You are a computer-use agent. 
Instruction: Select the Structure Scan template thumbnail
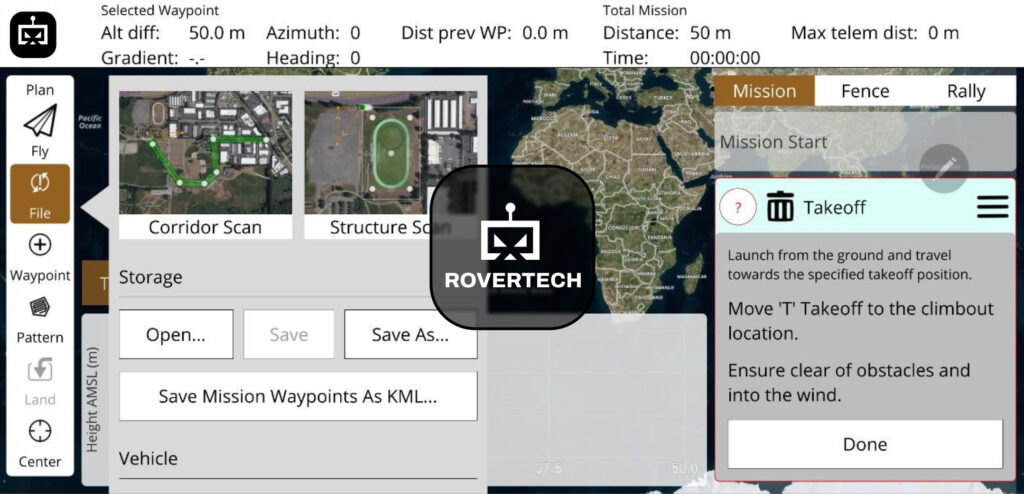391,165
